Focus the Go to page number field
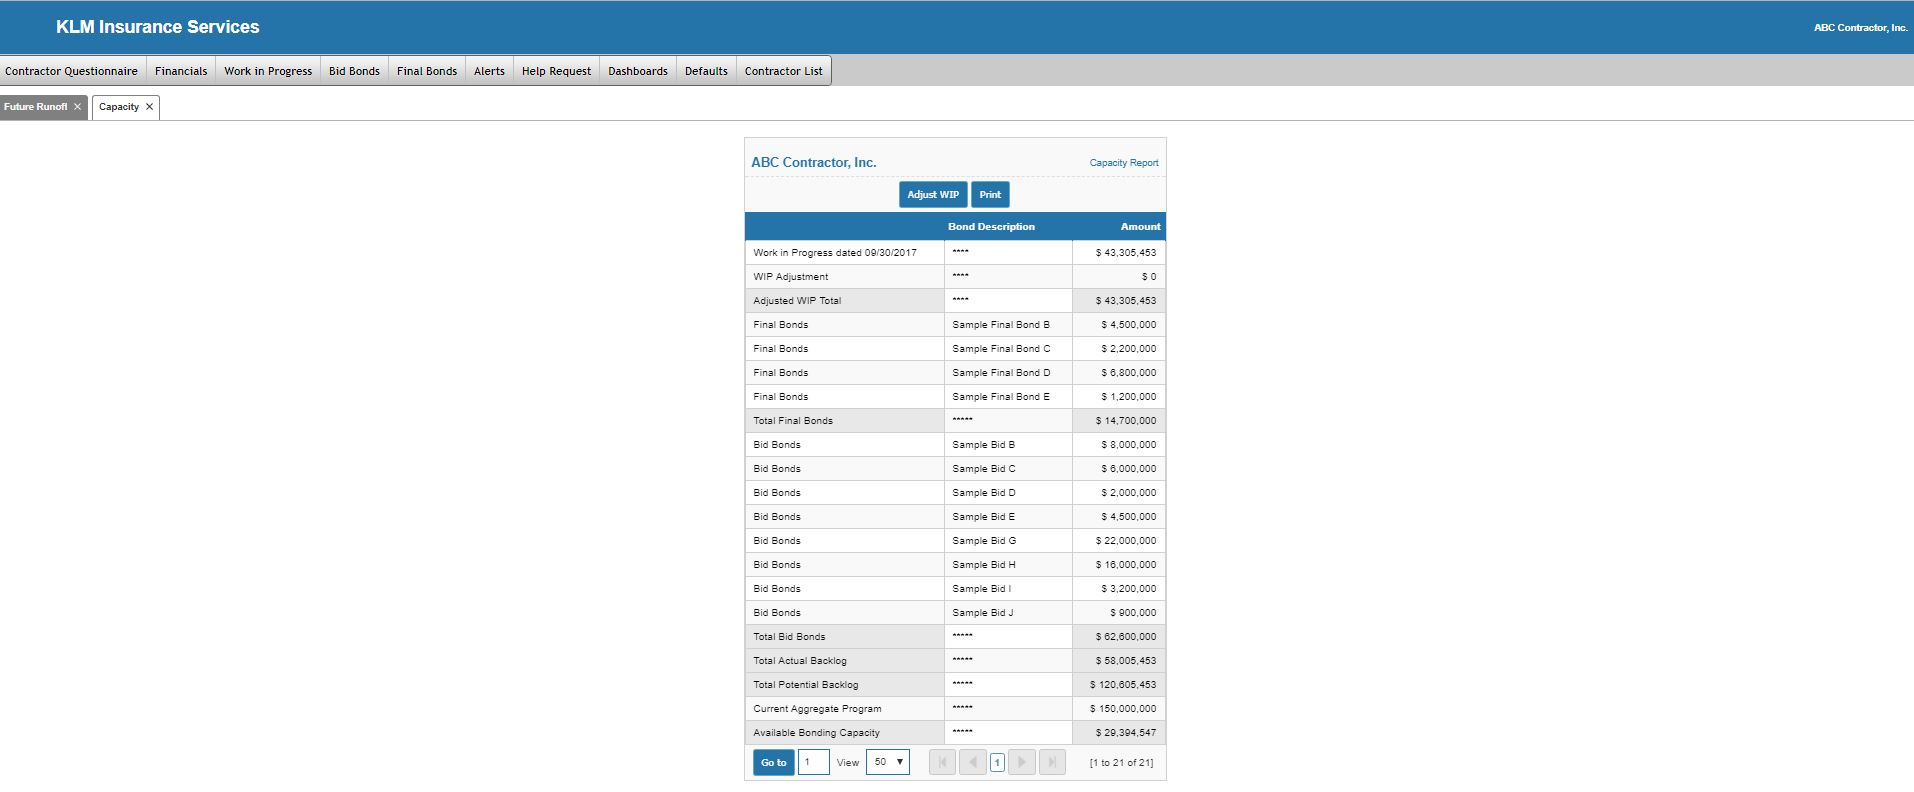This screenshot has height=792, width=1914. (x=813, y=762)
